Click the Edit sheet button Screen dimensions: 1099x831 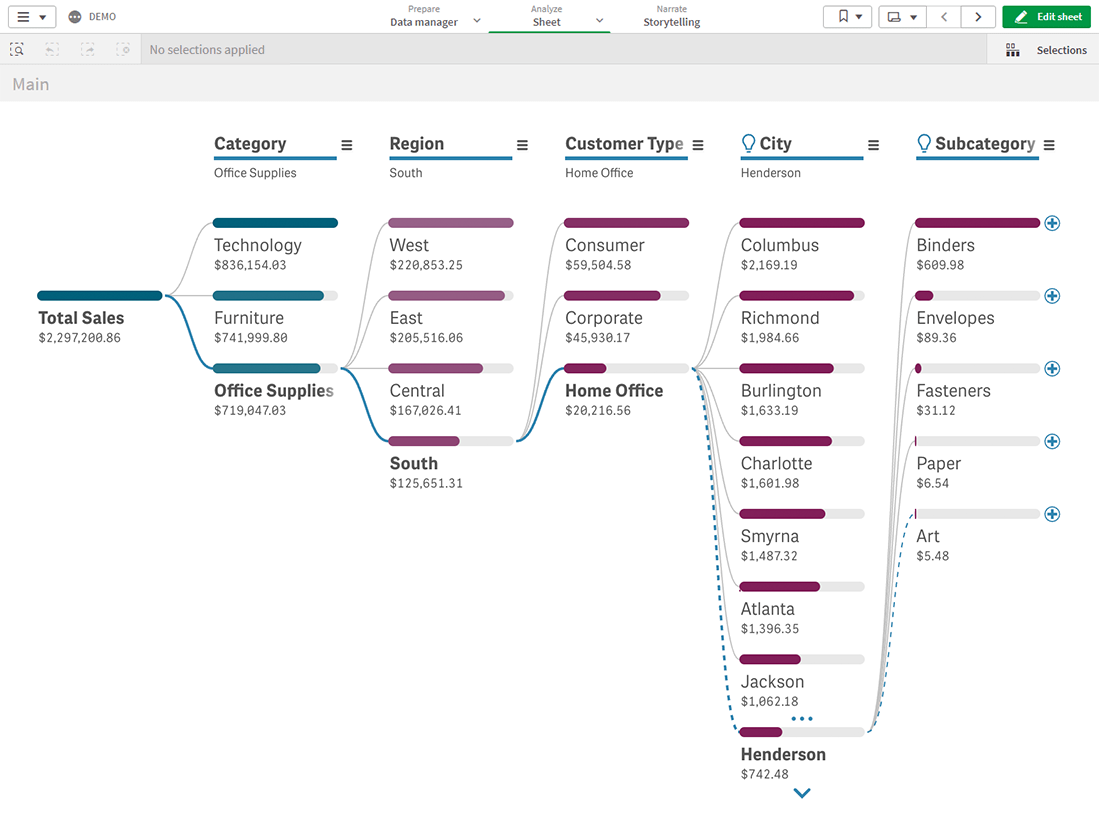click(1047, 17)
